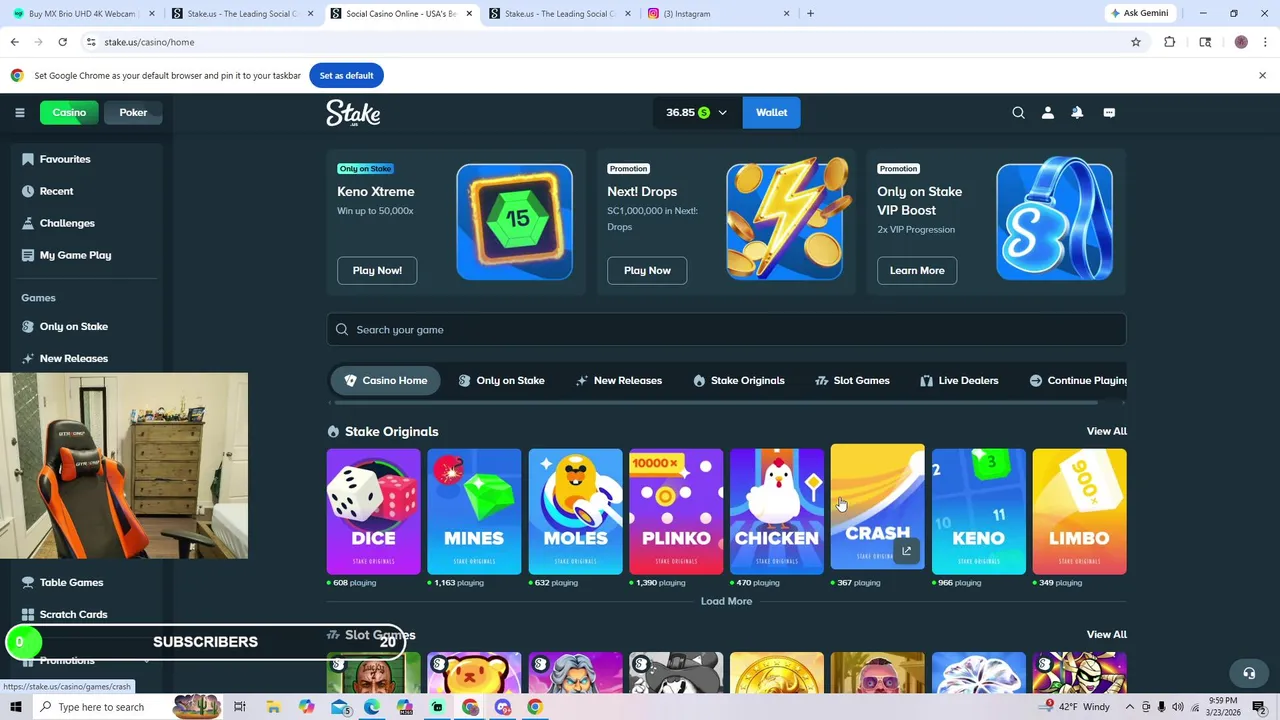Switch to the Instagram tab

718,14
